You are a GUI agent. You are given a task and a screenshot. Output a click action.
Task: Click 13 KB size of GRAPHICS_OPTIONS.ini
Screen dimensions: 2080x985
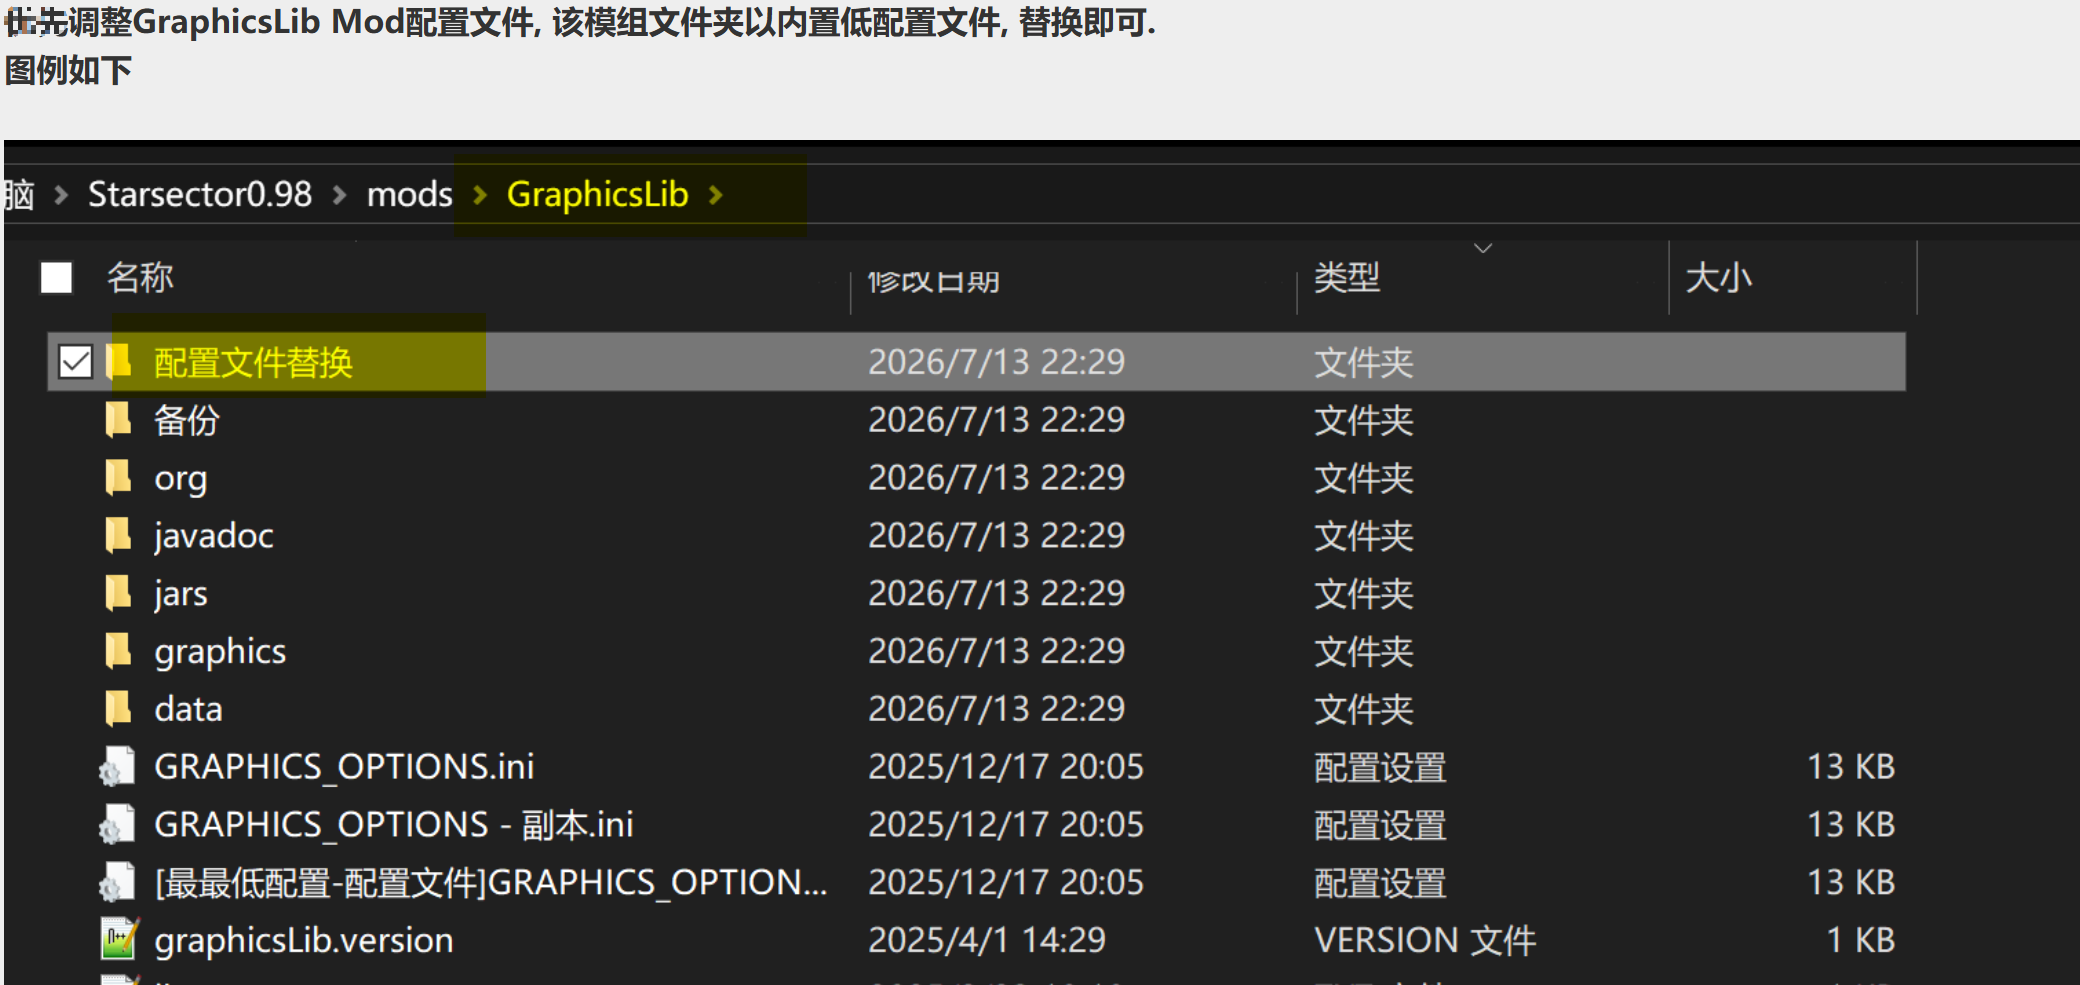point(1851,767)
